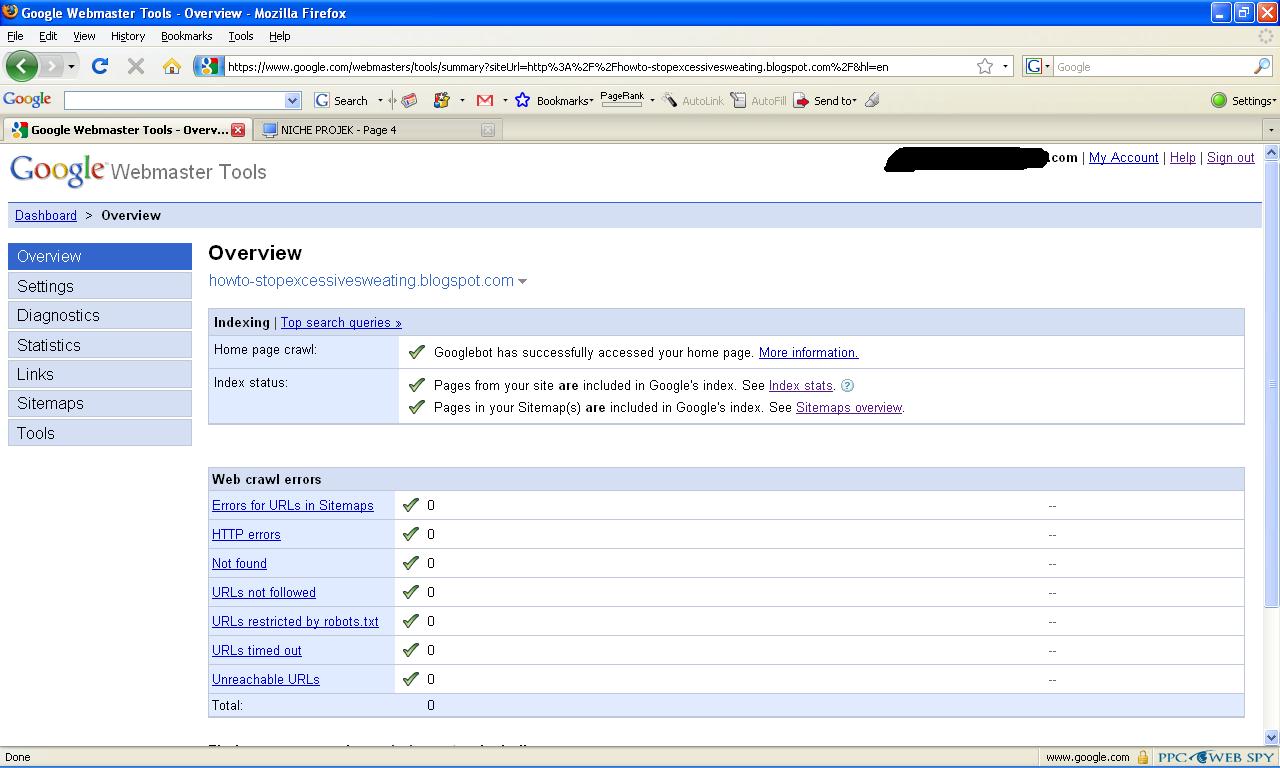The height and width of the screenshot is (768, 1280).
Task: Open the Sitemaps overview link
Action: (849, 407)
